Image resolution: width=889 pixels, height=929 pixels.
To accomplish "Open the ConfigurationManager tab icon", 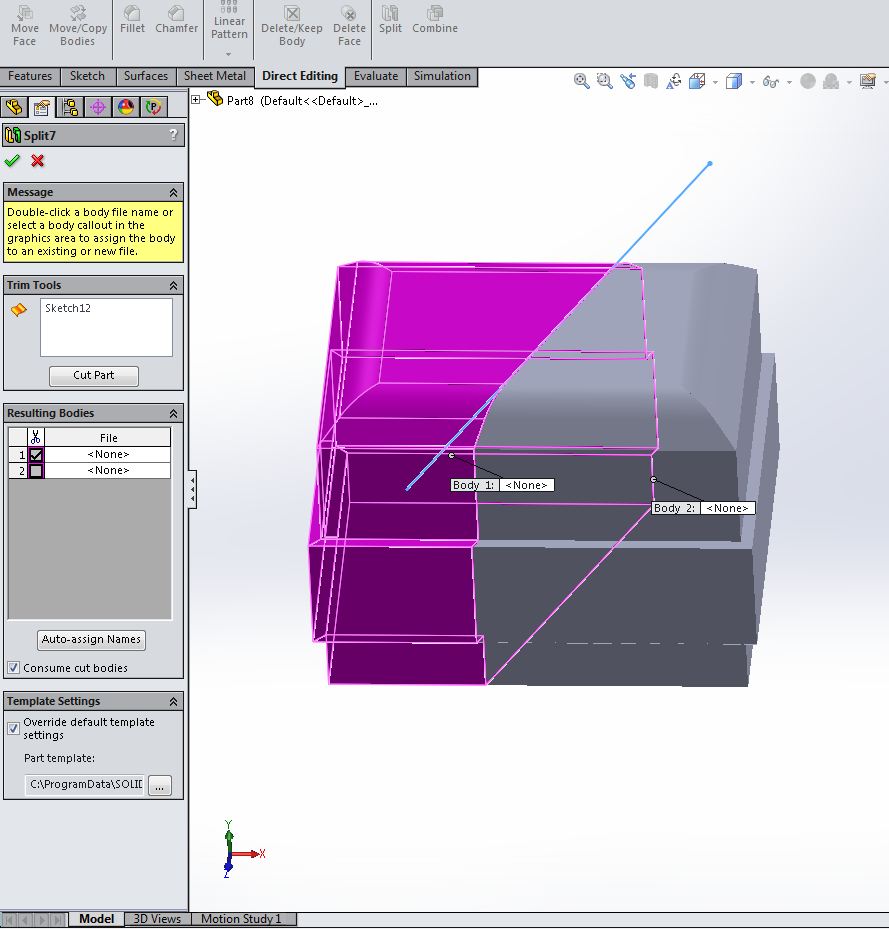I will [69, 108].
